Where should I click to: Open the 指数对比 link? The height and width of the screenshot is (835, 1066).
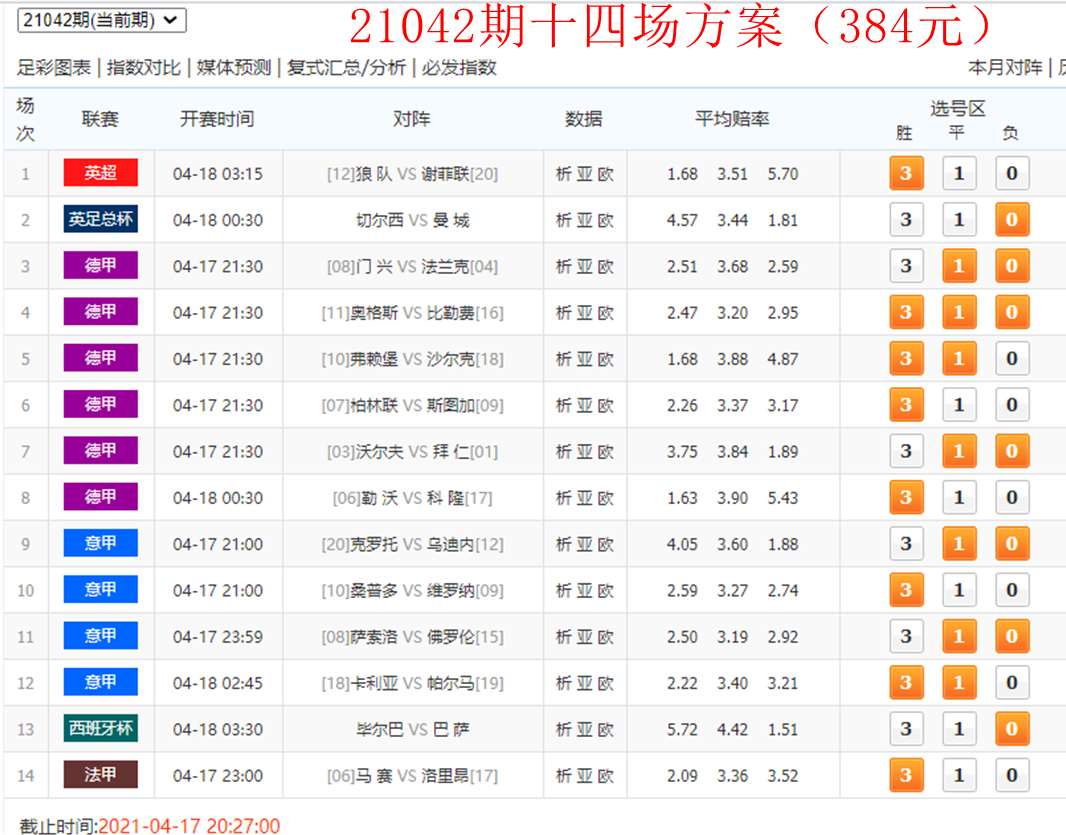[x=143, y=67]
